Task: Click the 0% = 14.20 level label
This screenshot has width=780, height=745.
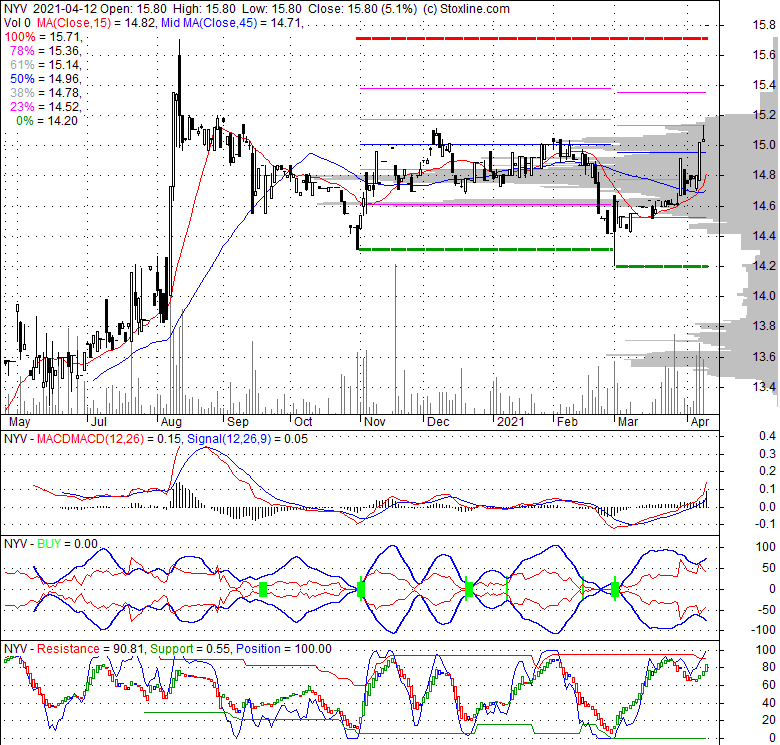Action: 47,120
